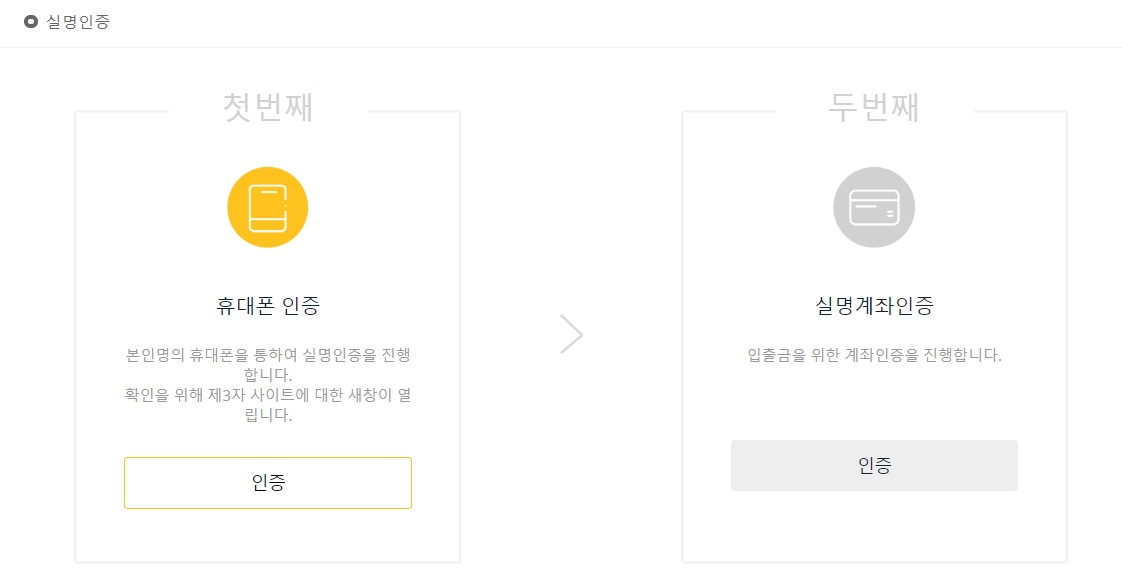Click the 제3자 사이트 새창 notice text
Image resolution: width=1122 pixels, height=580 pixels.
click(x=268, y=405)
